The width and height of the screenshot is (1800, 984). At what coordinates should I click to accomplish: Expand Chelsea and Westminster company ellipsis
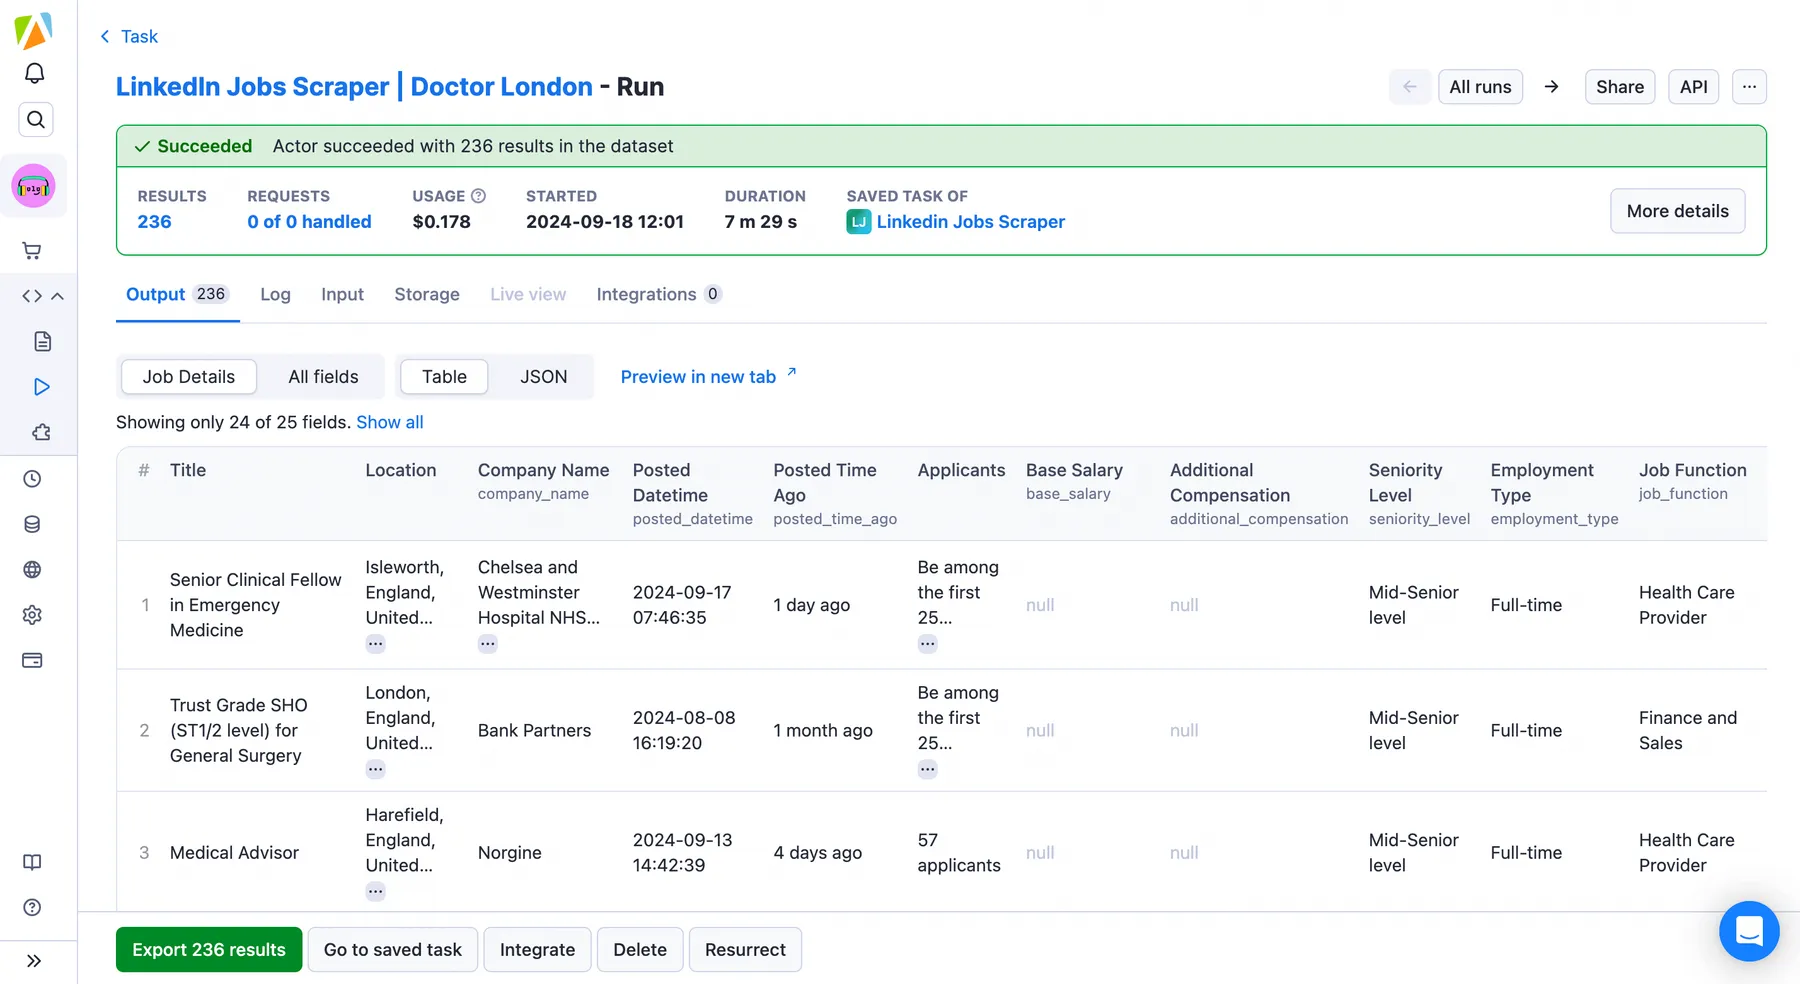pos(487,644)
